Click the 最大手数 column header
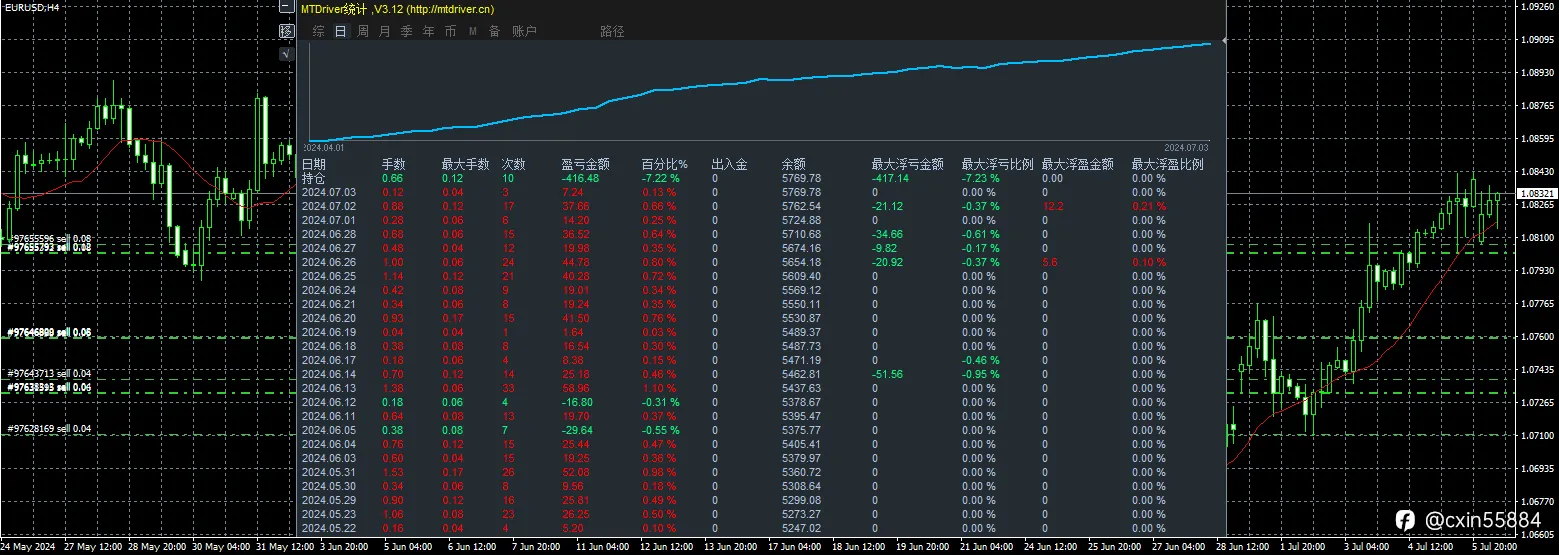1559x555 pixels. pyautogui.click(x=466, y=164)
